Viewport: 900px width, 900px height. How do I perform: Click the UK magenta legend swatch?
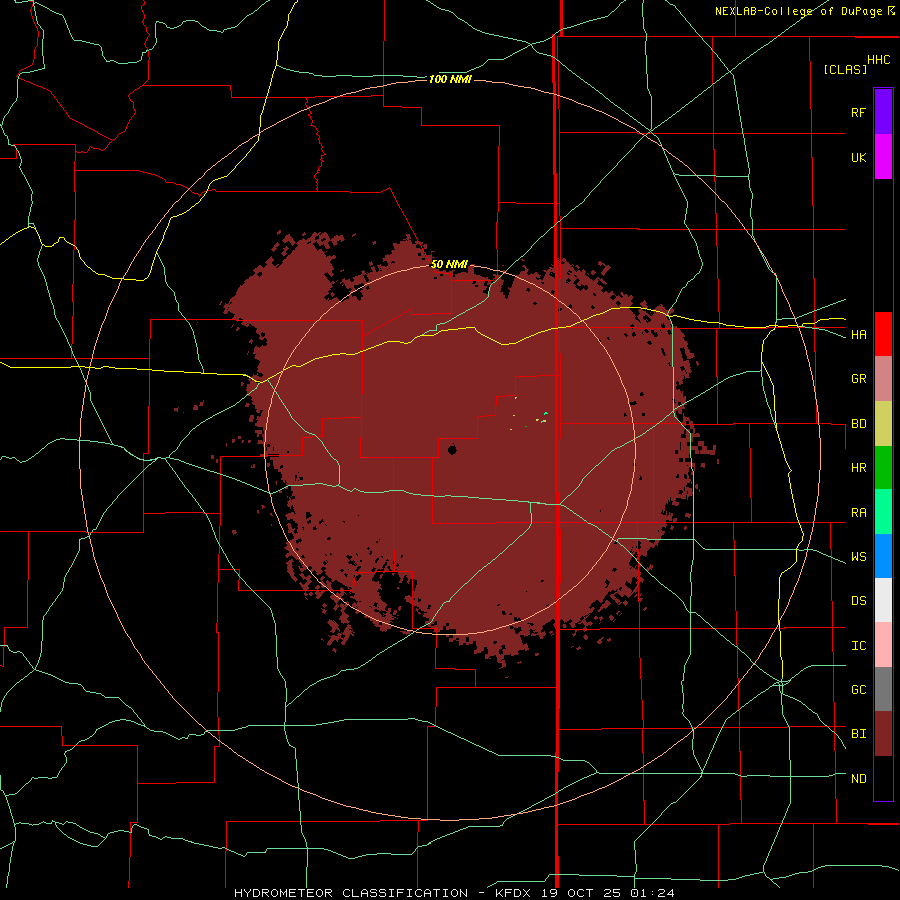click(x=883, y=157)
